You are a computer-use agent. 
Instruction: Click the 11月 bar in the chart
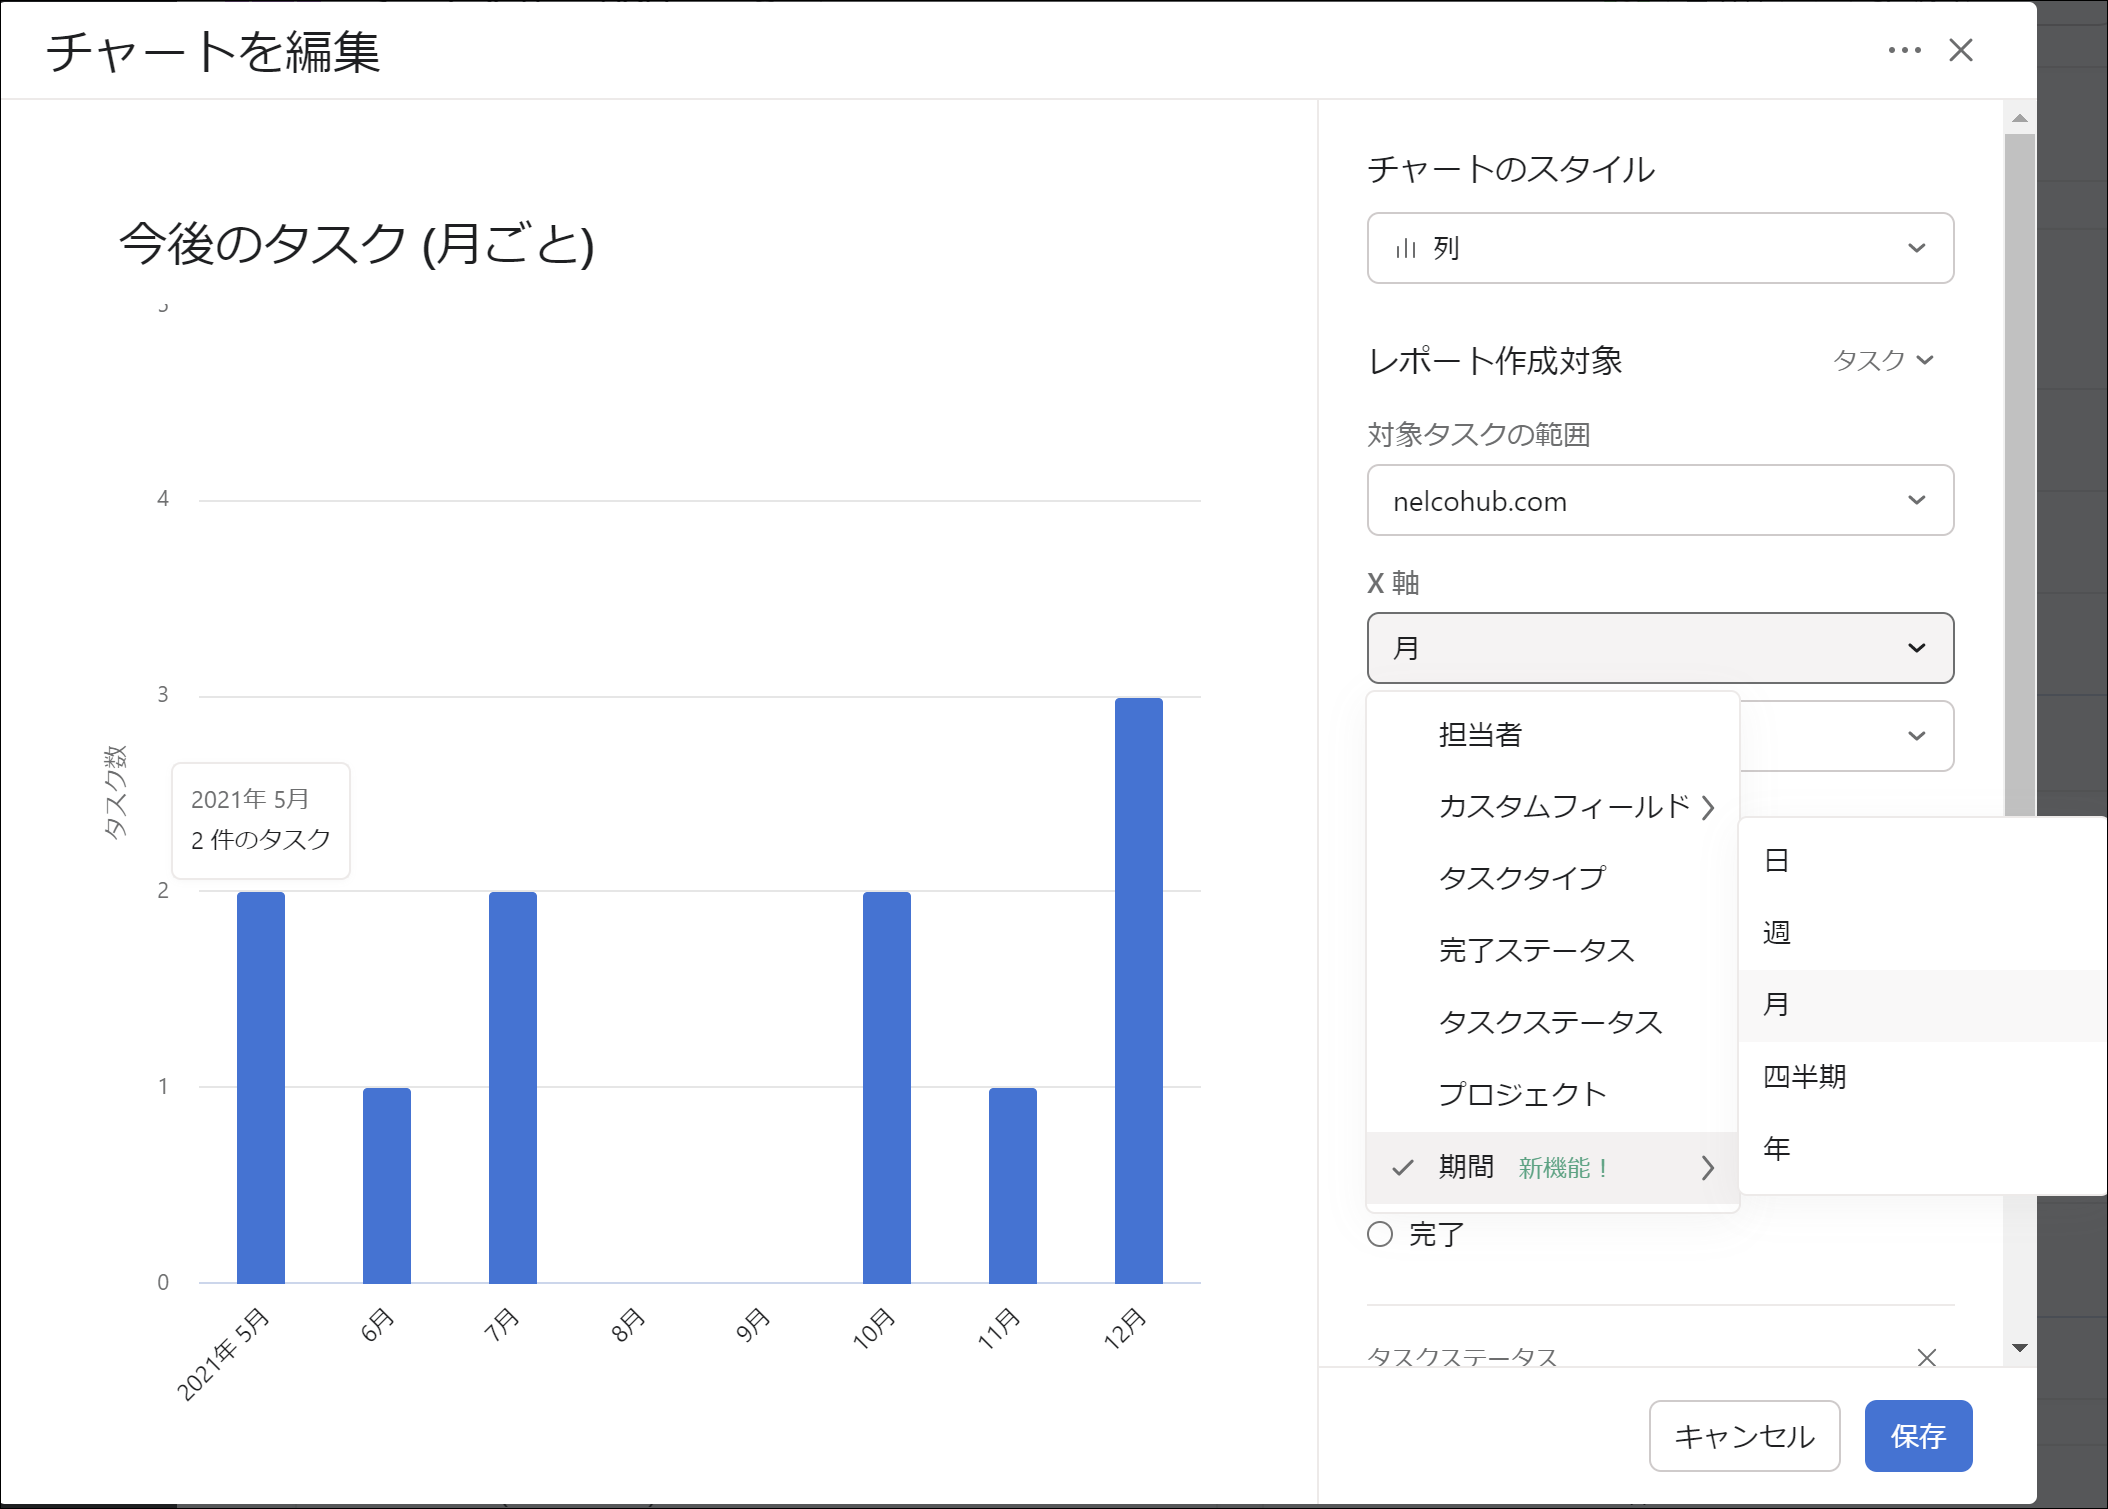[x=1013, y=1186]
